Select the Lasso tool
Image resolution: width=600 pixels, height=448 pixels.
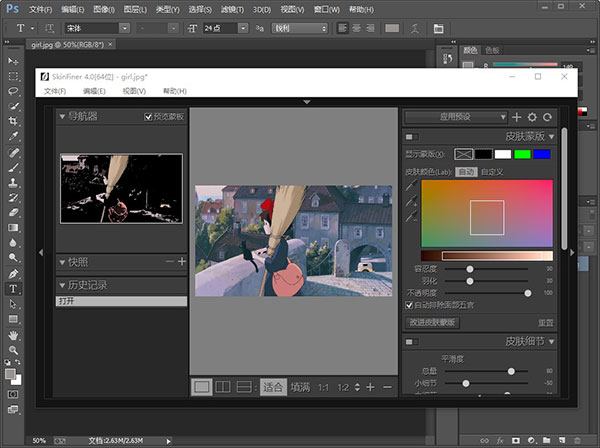pos(13,91)
